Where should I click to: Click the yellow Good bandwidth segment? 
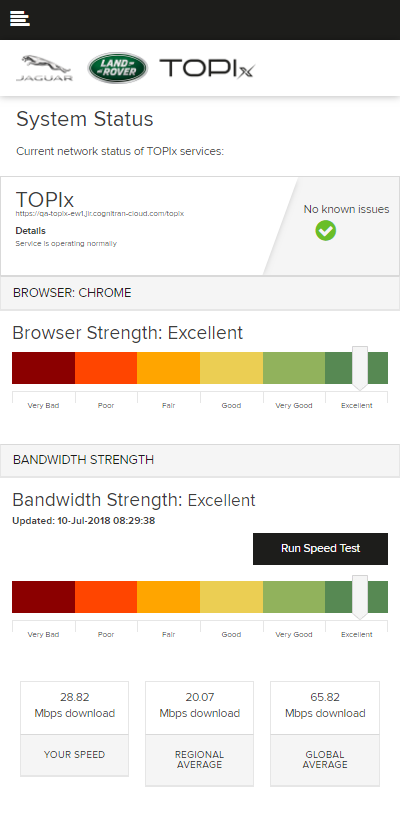231,597
